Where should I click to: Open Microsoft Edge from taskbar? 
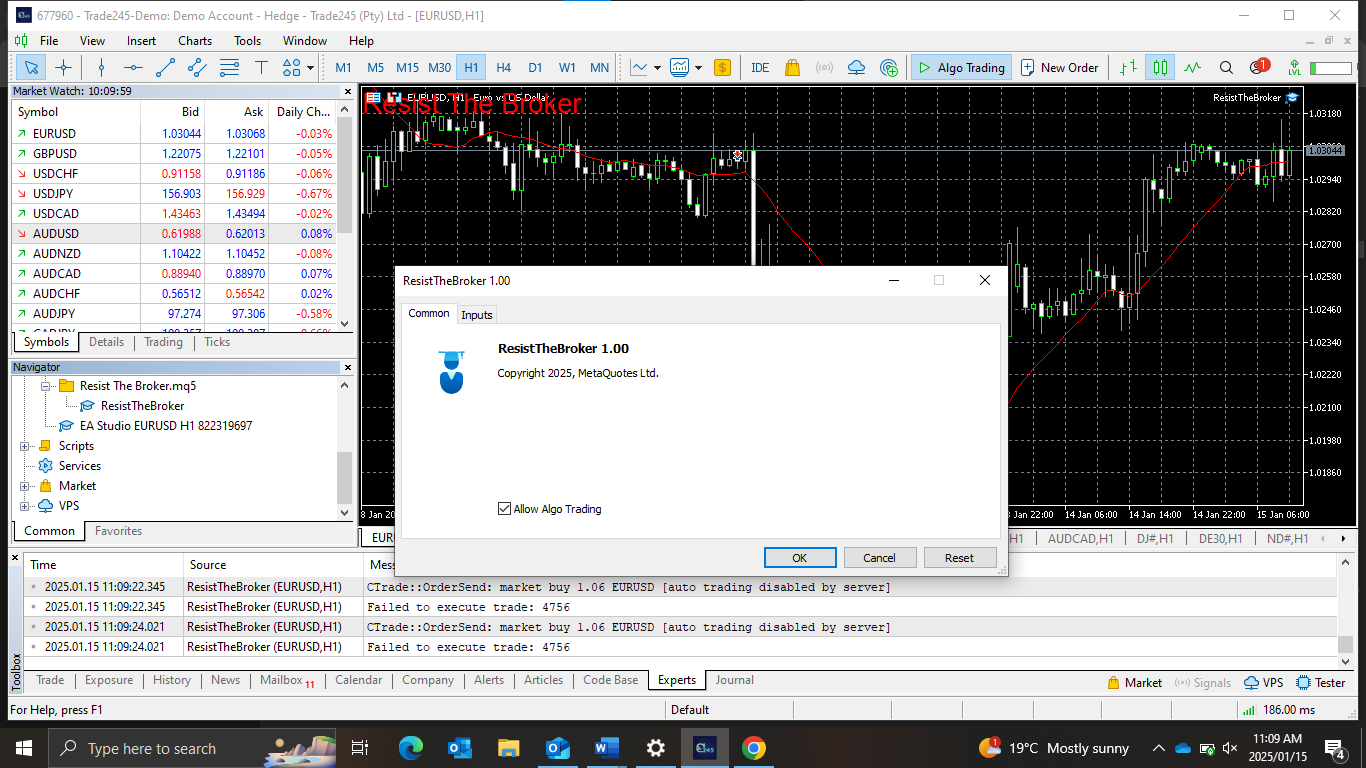(x=411, y=748)
